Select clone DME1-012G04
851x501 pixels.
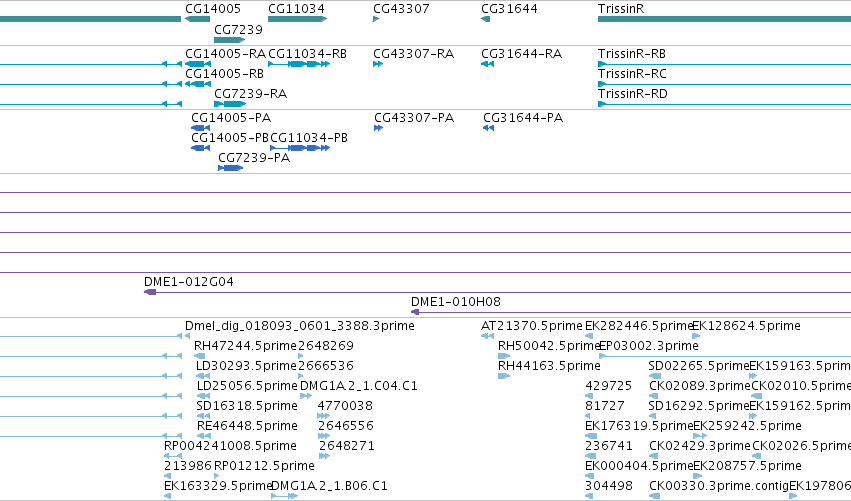pos(189,282)
